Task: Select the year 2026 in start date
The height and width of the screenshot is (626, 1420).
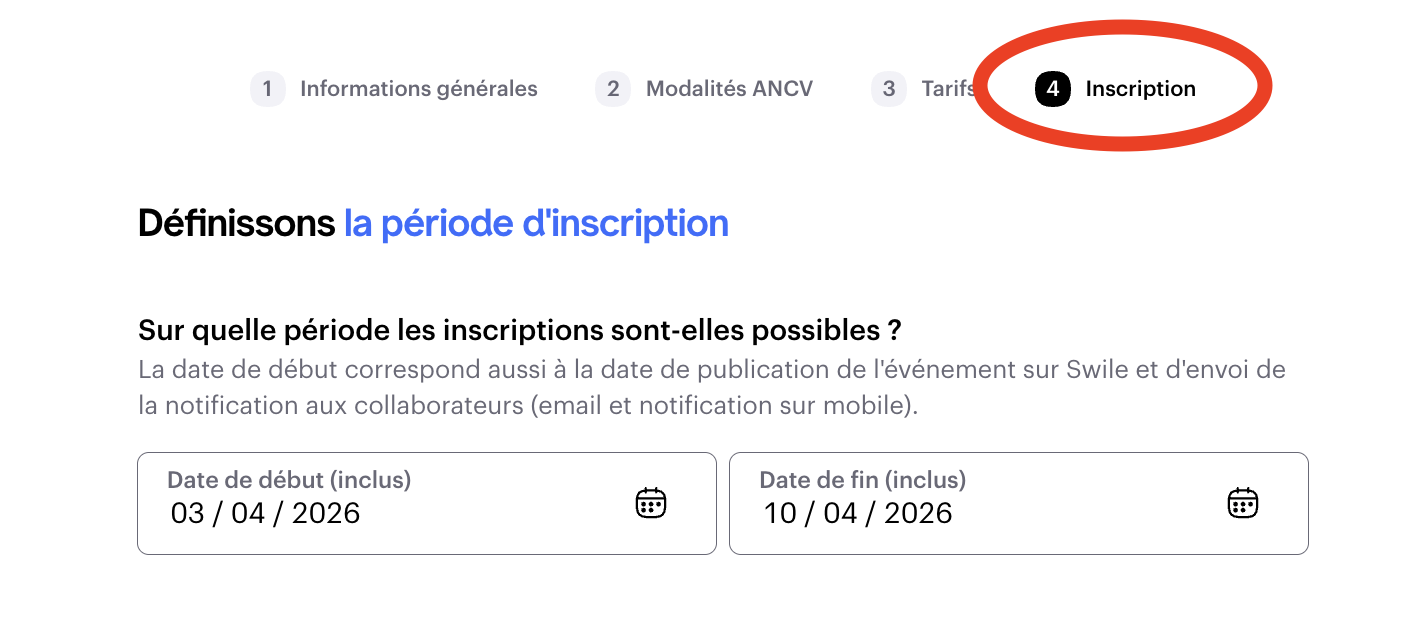Action: 326,514
